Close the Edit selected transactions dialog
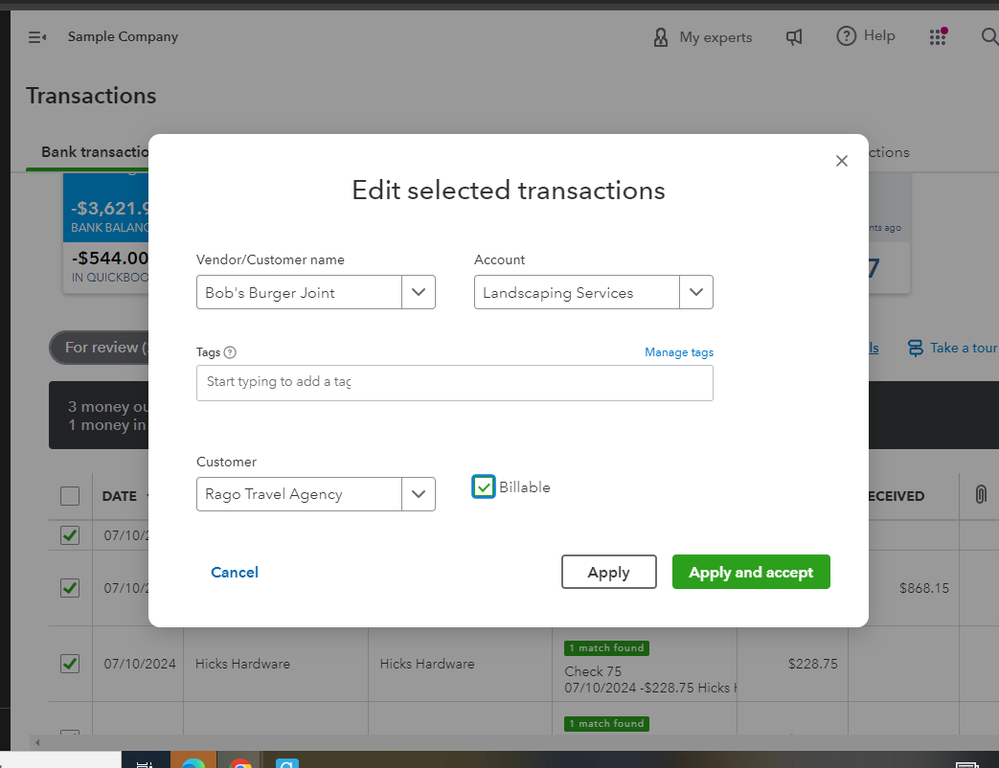 point(842,161)
